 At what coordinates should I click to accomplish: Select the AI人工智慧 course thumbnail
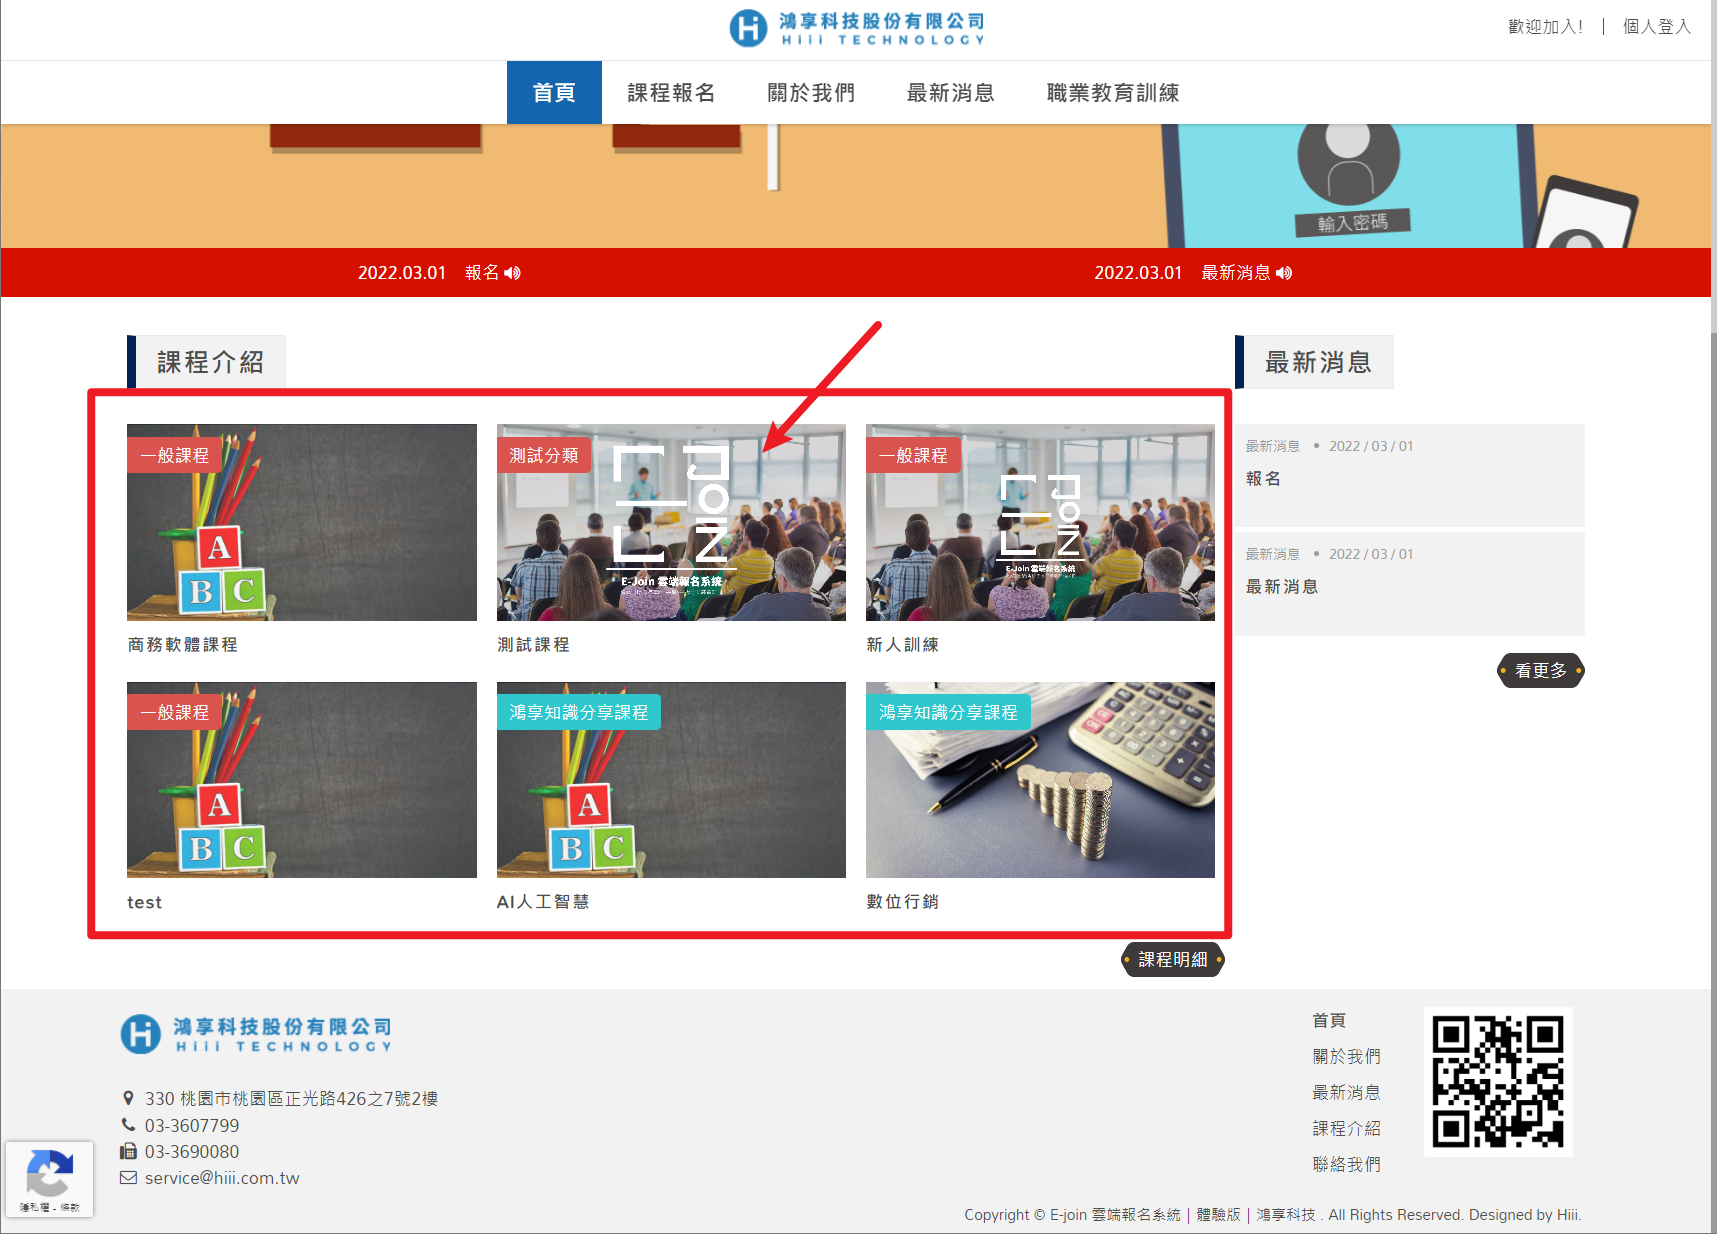coord(670,780)
